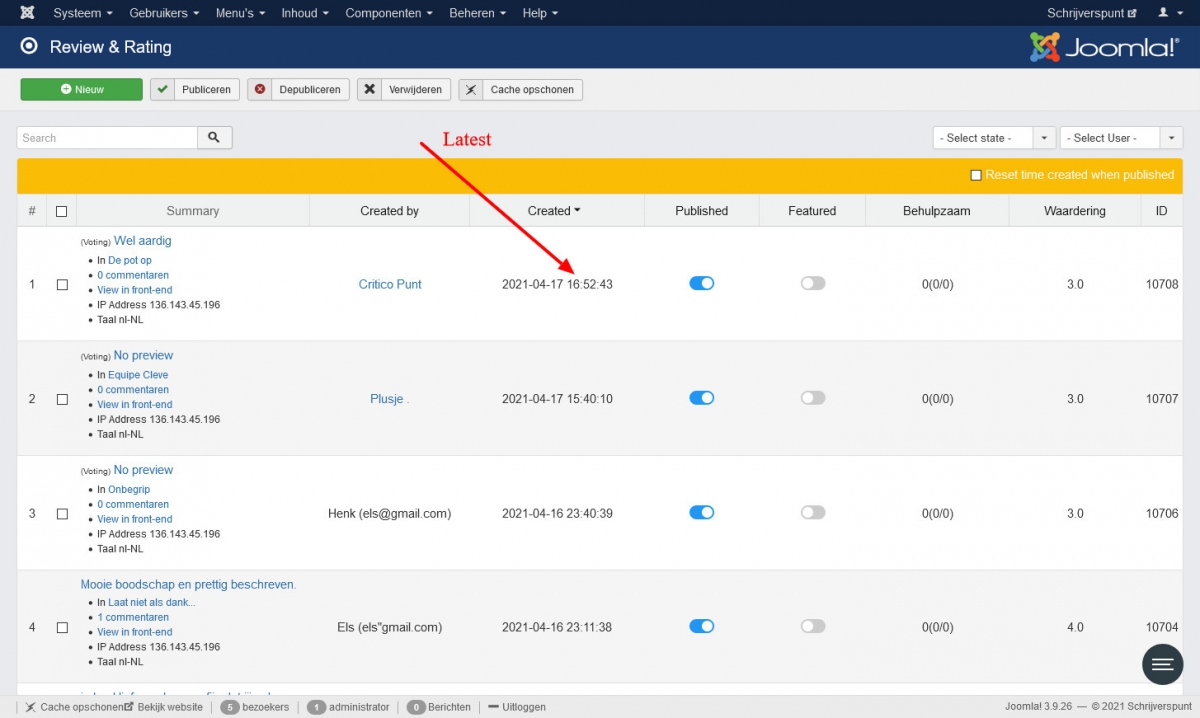This screenshot has height=718, width=1200.
Task: Sort by the Created column header
Action: [554, 211]
